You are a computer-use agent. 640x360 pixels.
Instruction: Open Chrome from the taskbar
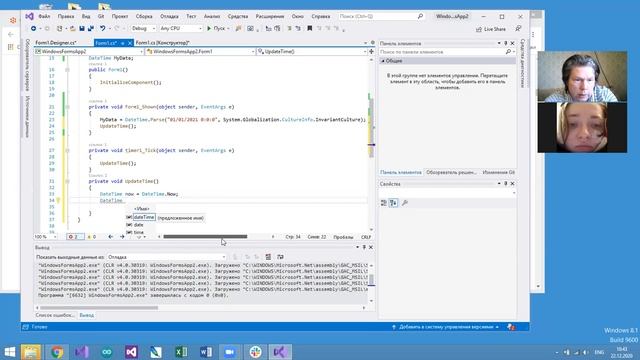[57, 352]
